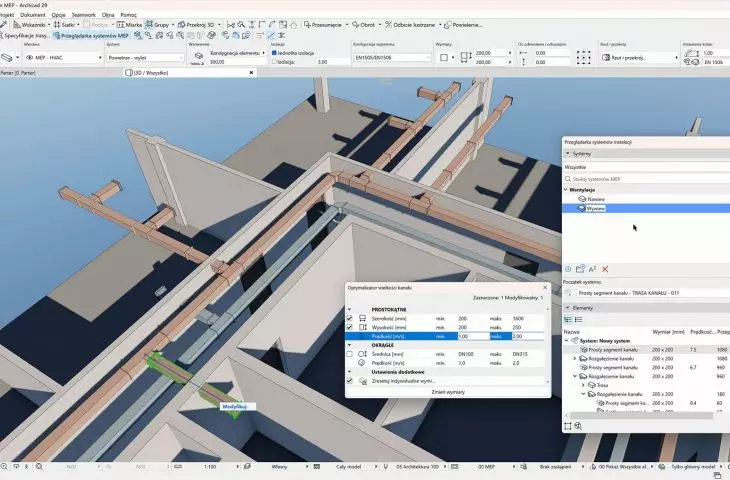This screenshot has width=730, height=480.
Task: Open the EN1505/EN1506 segment configuration dropdown
Action: click(x=392, y=58)
